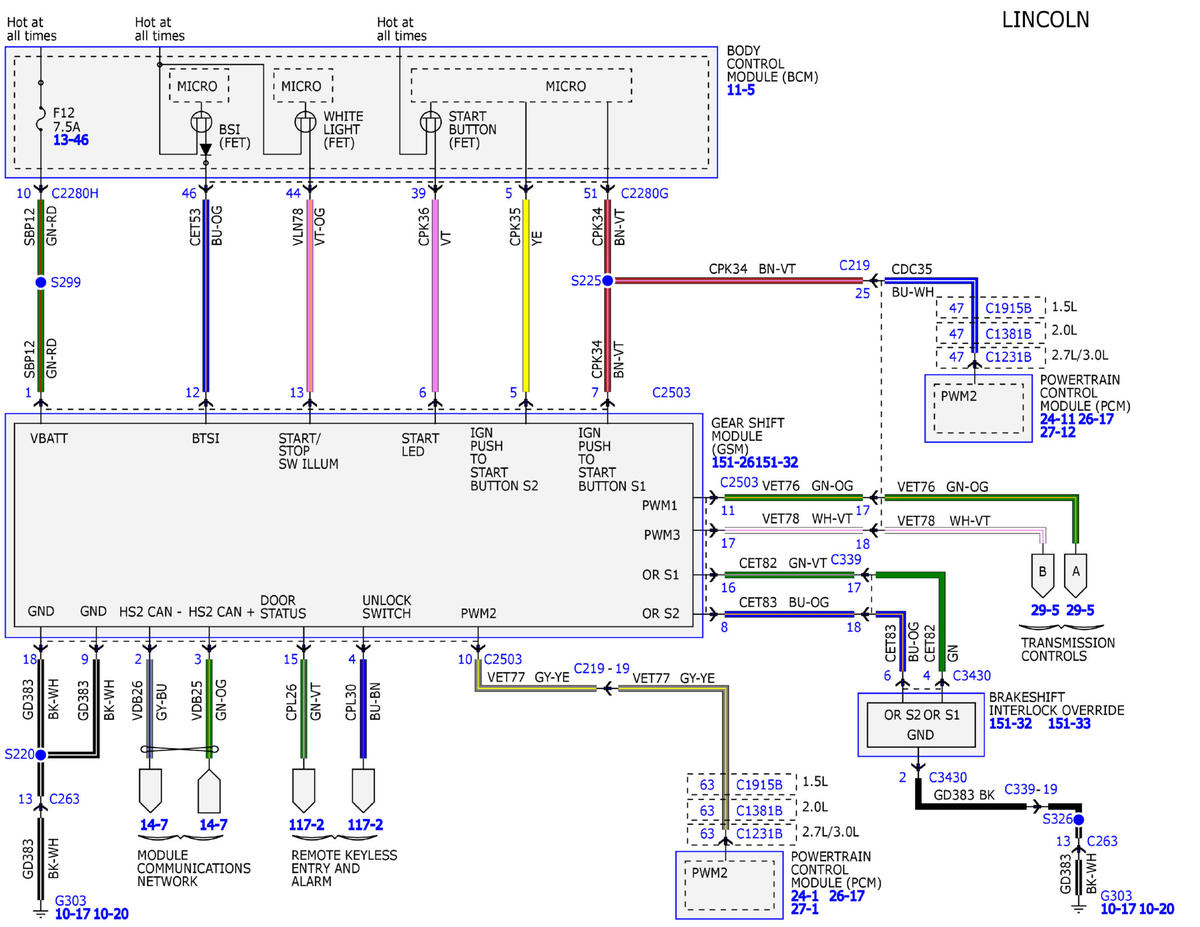
Task: Click the LINCOLN title text
Action: tap(1045, 19)
